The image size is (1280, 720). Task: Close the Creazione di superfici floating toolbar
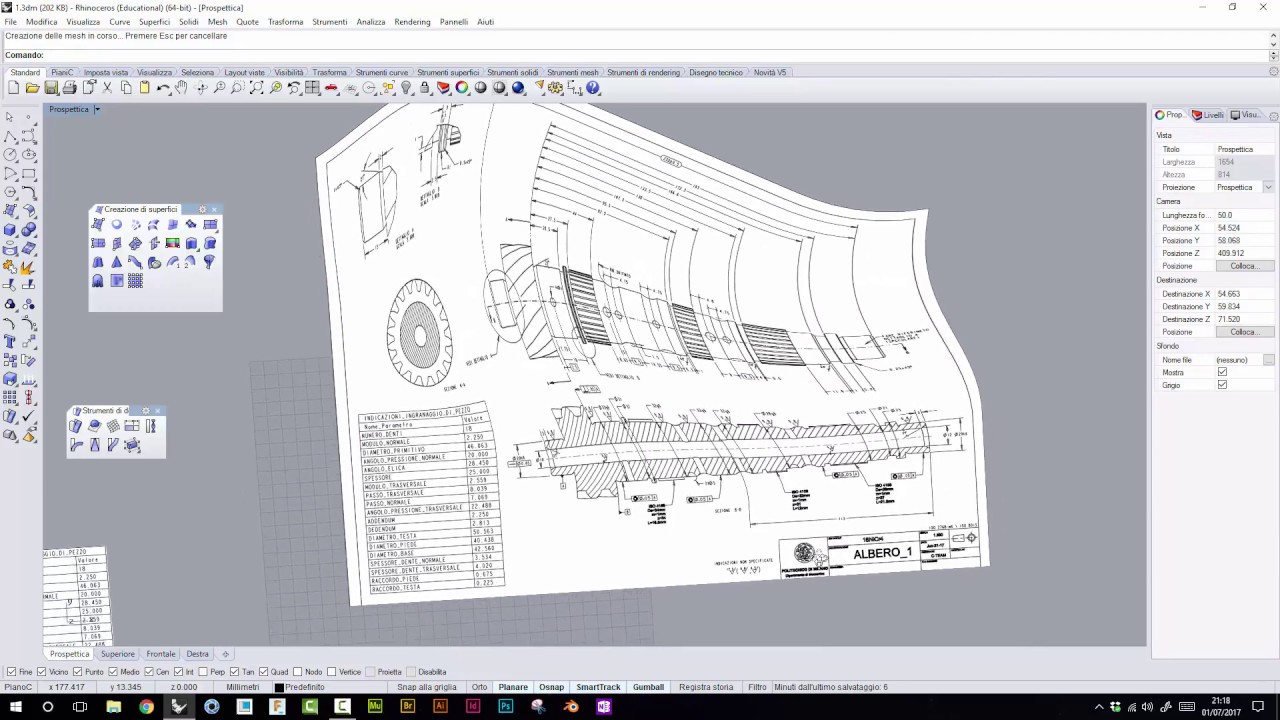pos(214,210)
